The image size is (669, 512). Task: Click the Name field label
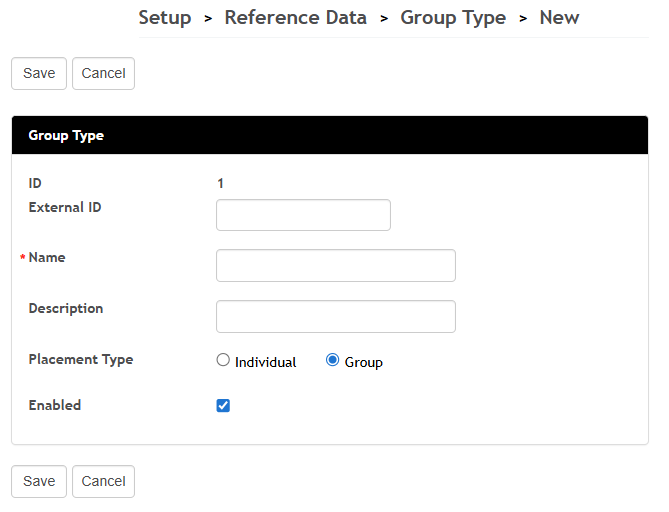tap(47, 257)
